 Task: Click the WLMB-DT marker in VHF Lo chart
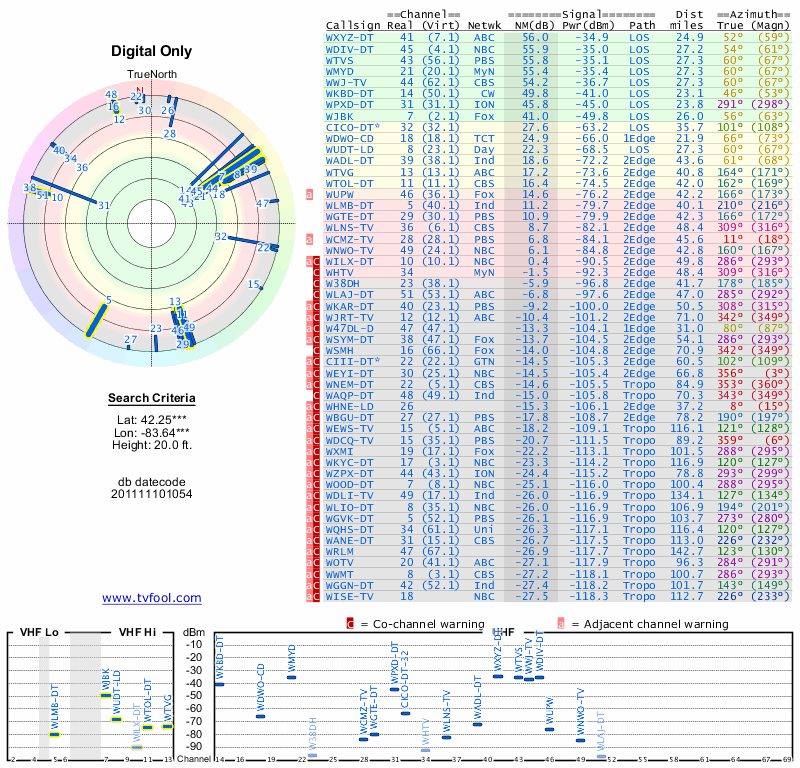55,734
